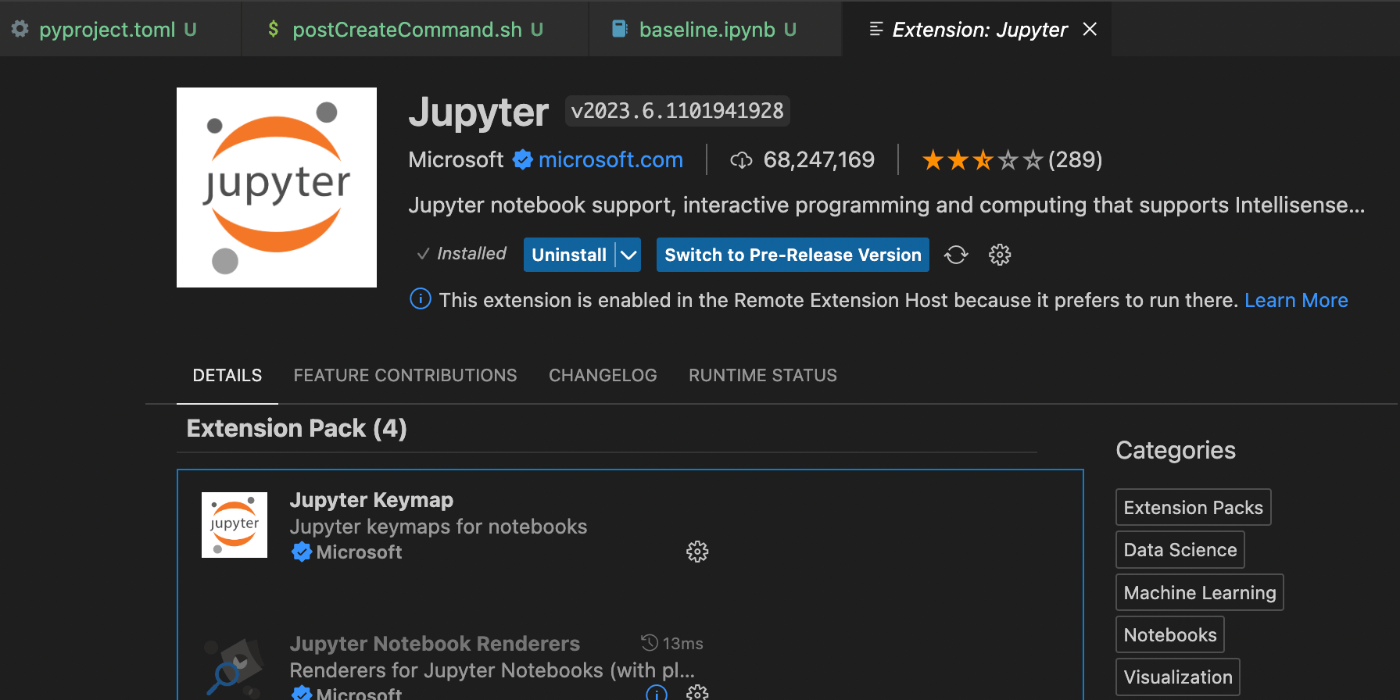Click the Microsoft publisher name
The width and height of the screenshot is (1400, 700).
point(456,160)
